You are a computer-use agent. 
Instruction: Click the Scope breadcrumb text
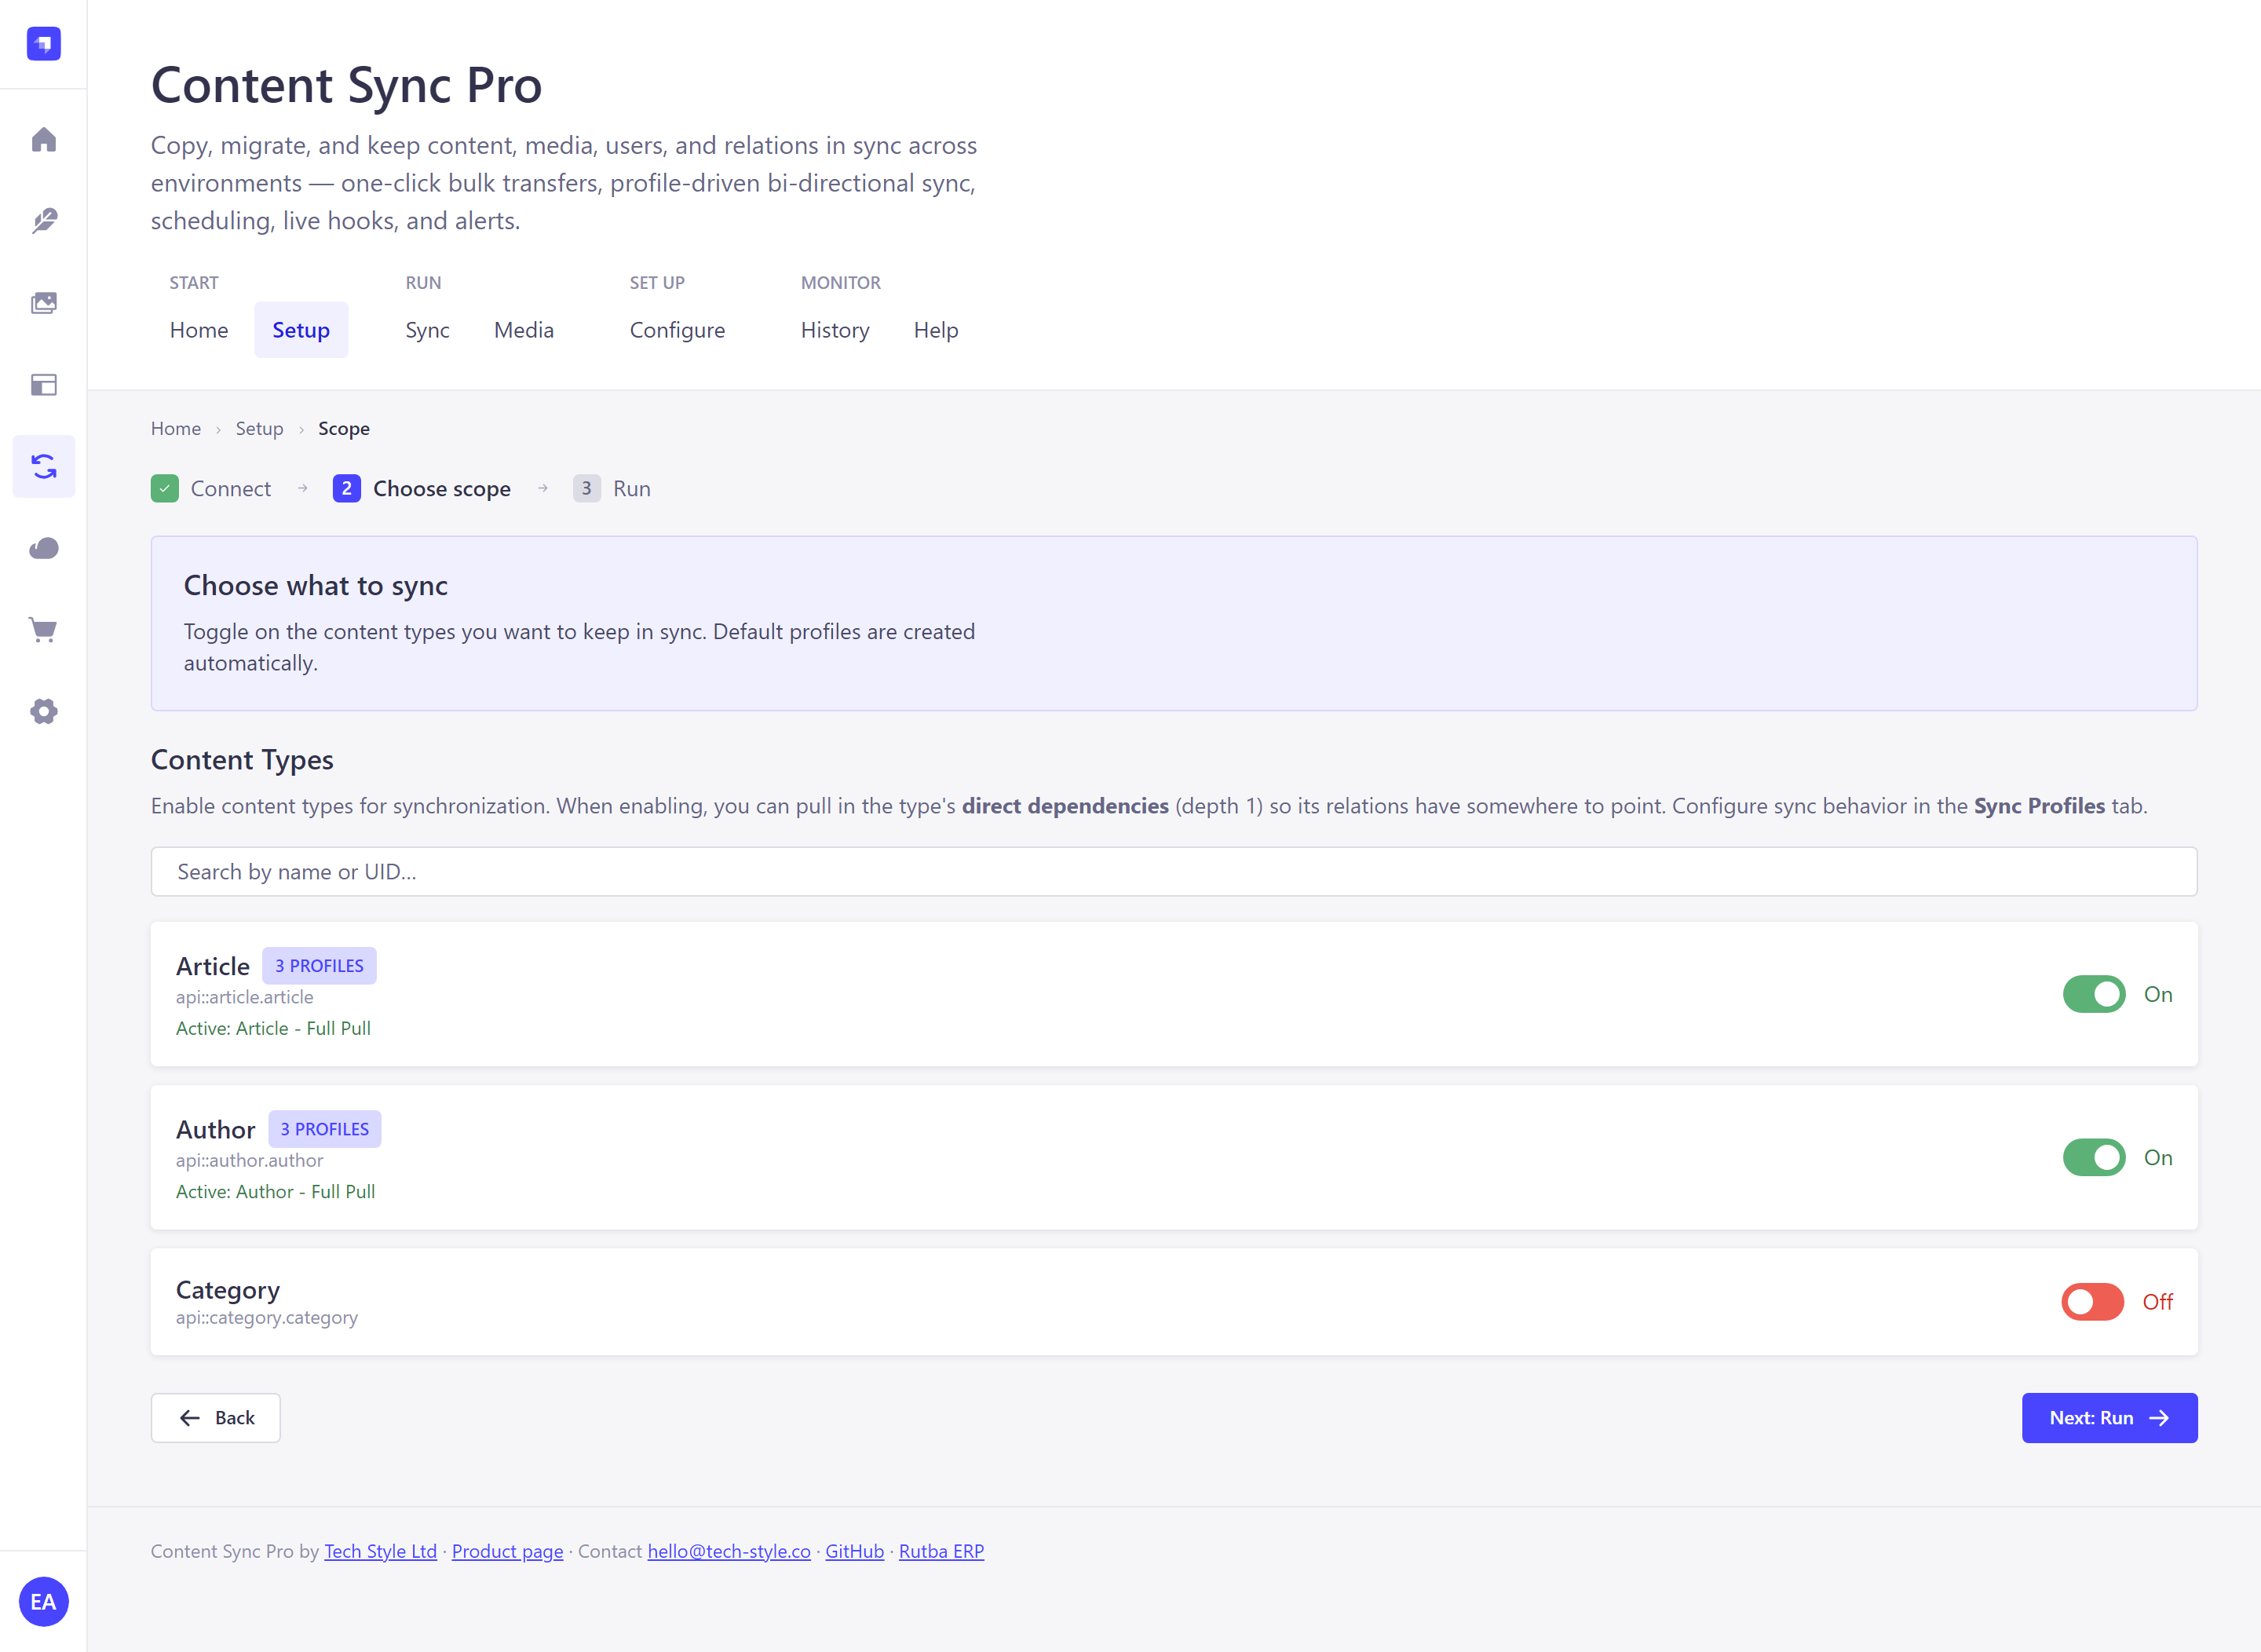344,428
